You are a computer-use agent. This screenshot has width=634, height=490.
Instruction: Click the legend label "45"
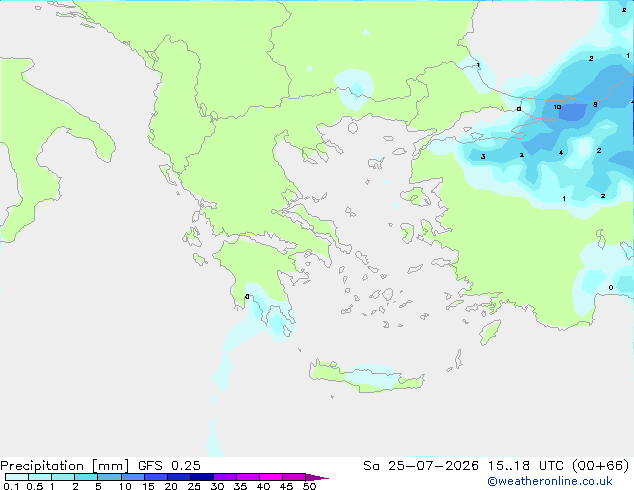[x=286, y=486]
